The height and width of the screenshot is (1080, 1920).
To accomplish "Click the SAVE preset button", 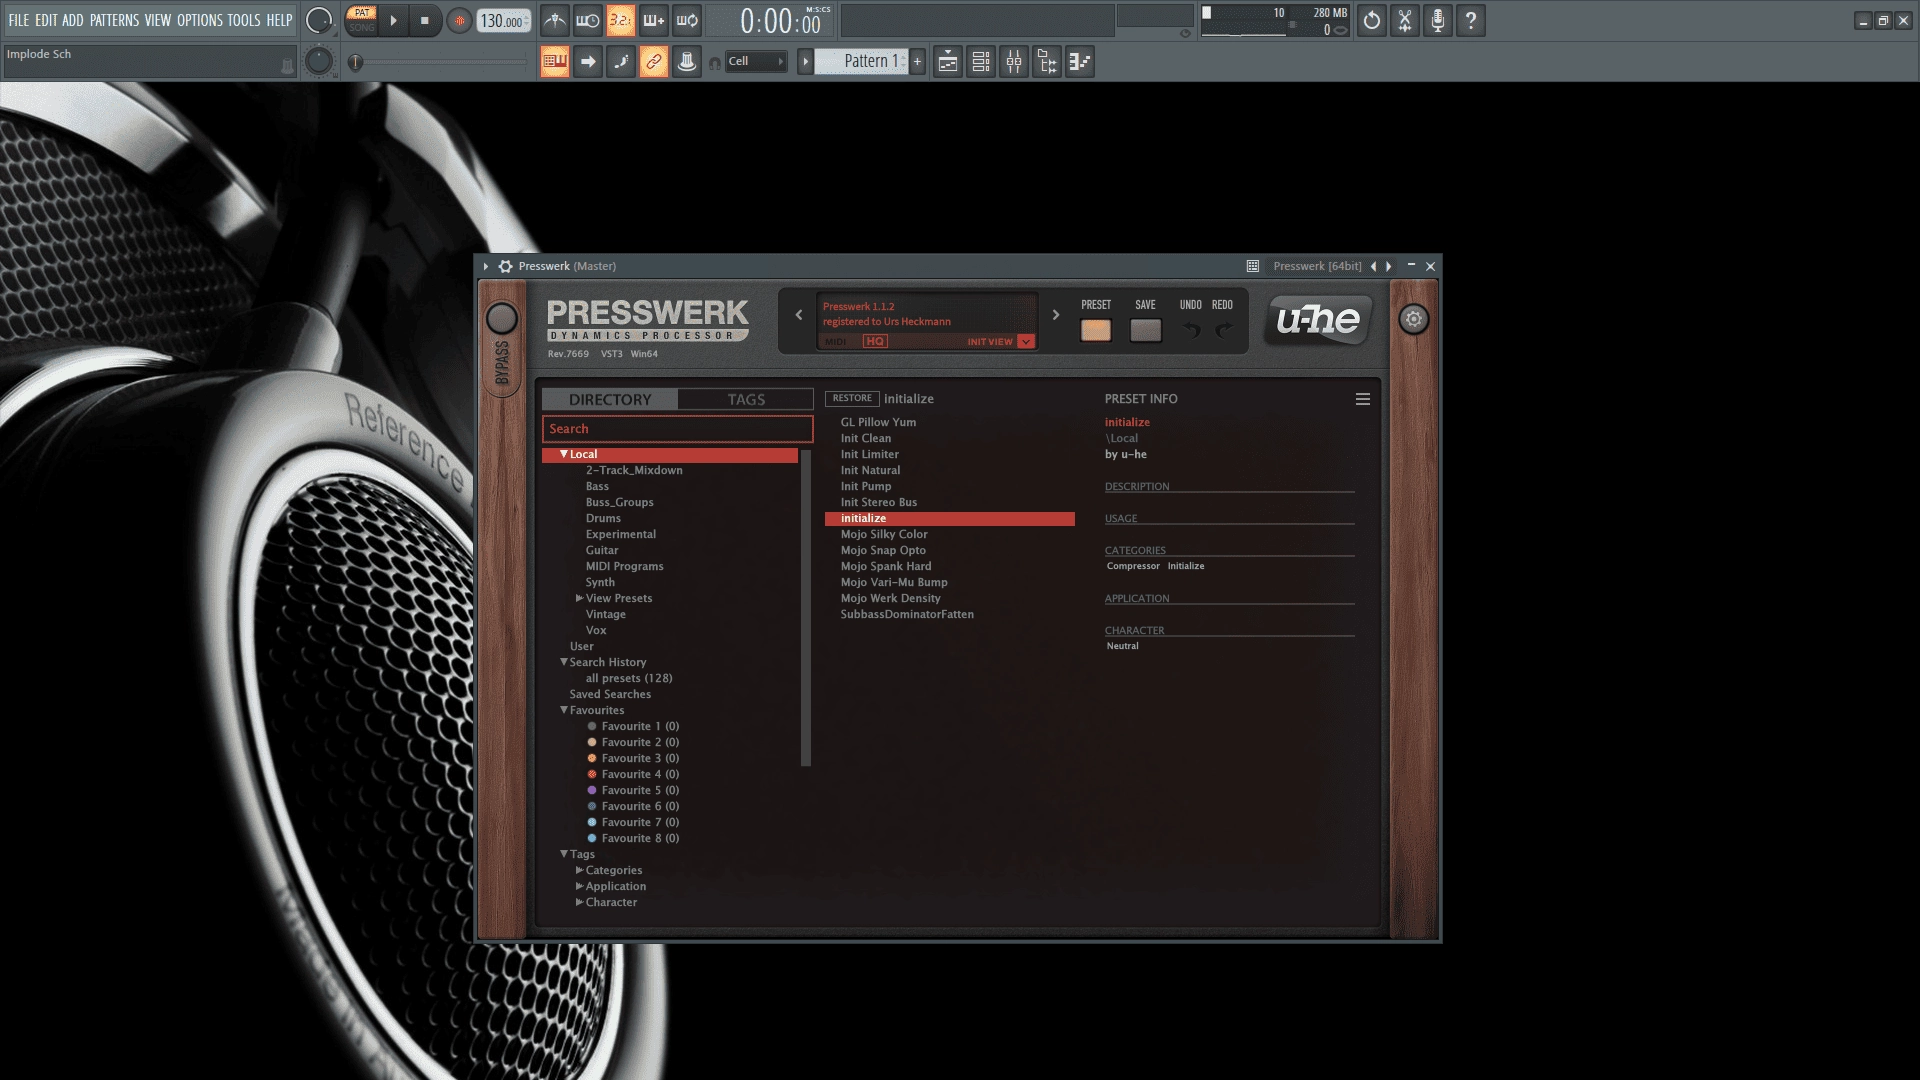I will click(1146, 330).
